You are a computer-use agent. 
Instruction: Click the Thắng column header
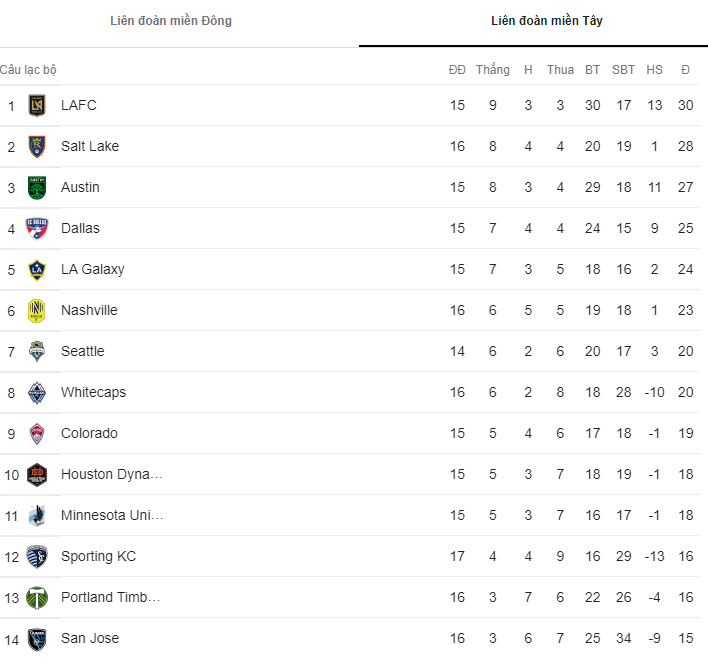(492, 70)
